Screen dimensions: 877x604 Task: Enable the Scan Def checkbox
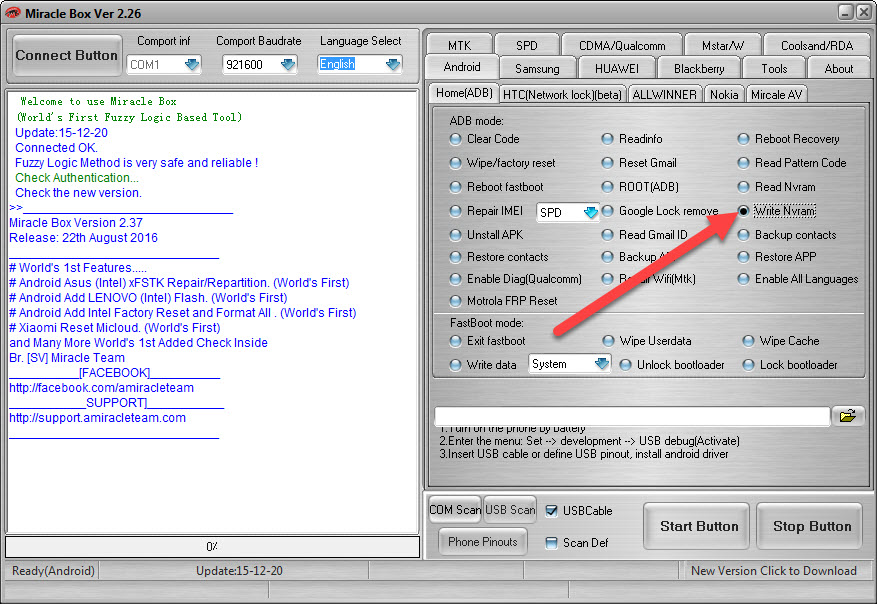(551, 542)
